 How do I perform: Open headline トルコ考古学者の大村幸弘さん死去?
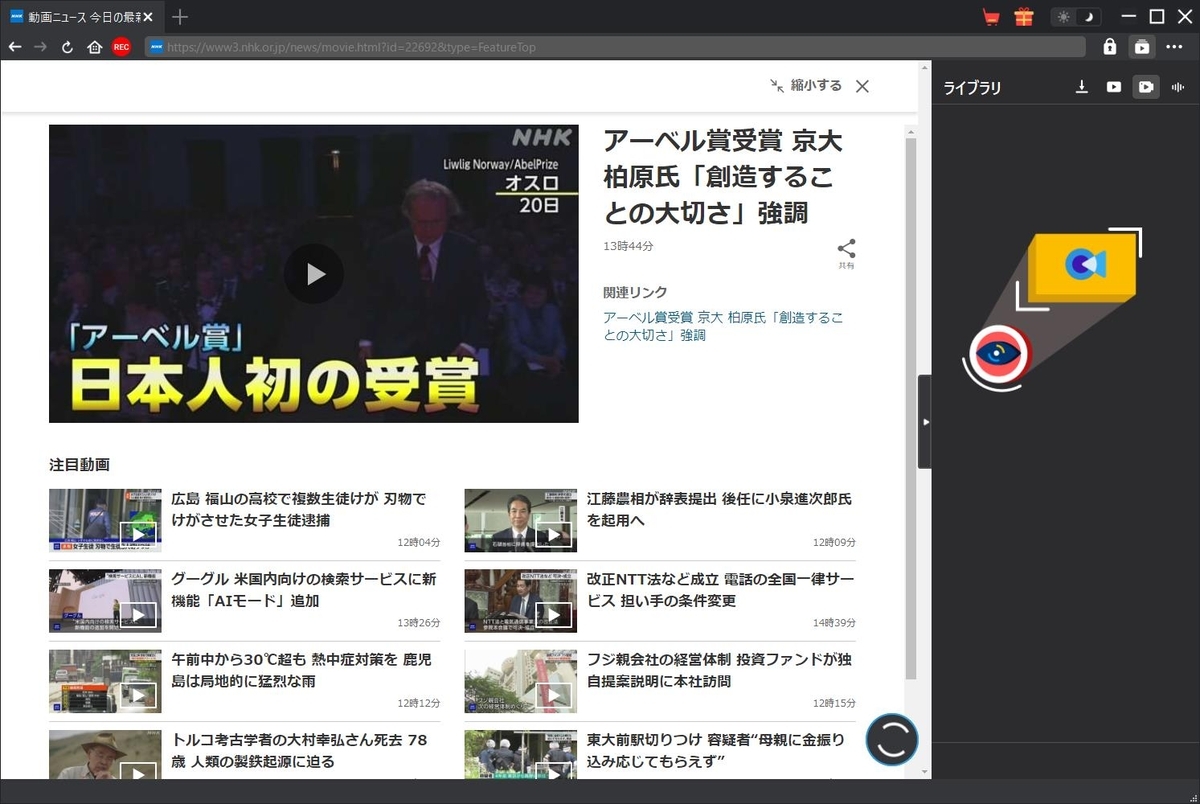pos(299,750)
